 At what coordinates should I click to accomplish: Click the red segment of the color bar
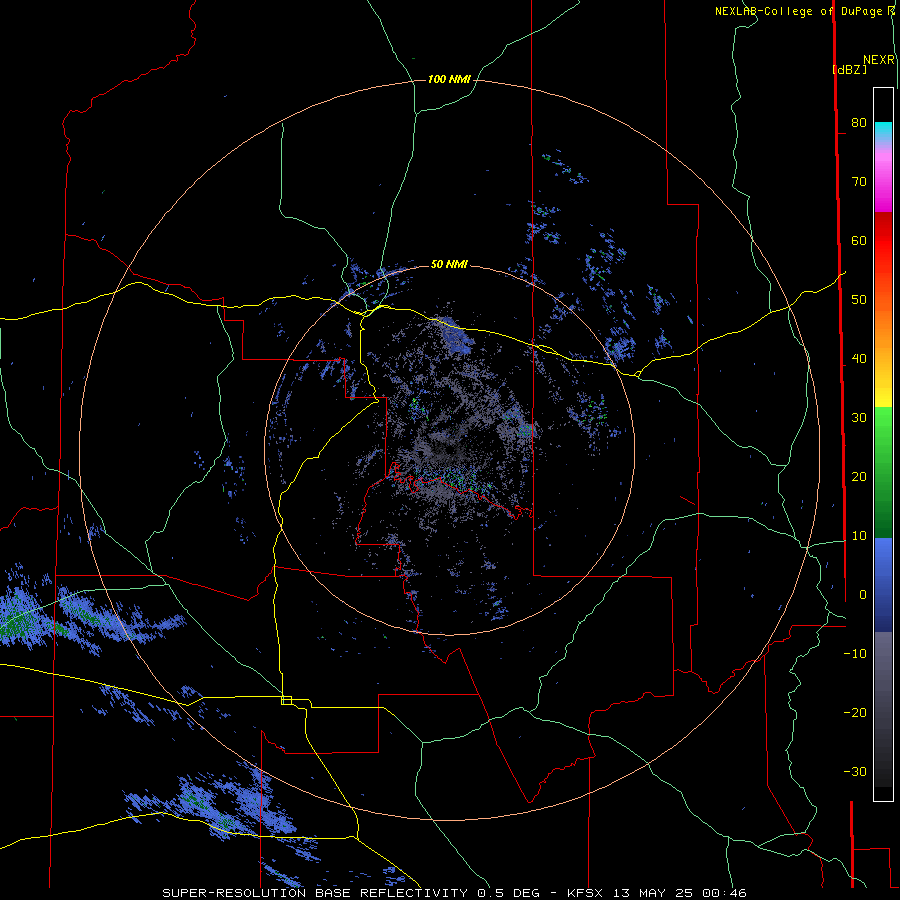[x=883, y=247]
